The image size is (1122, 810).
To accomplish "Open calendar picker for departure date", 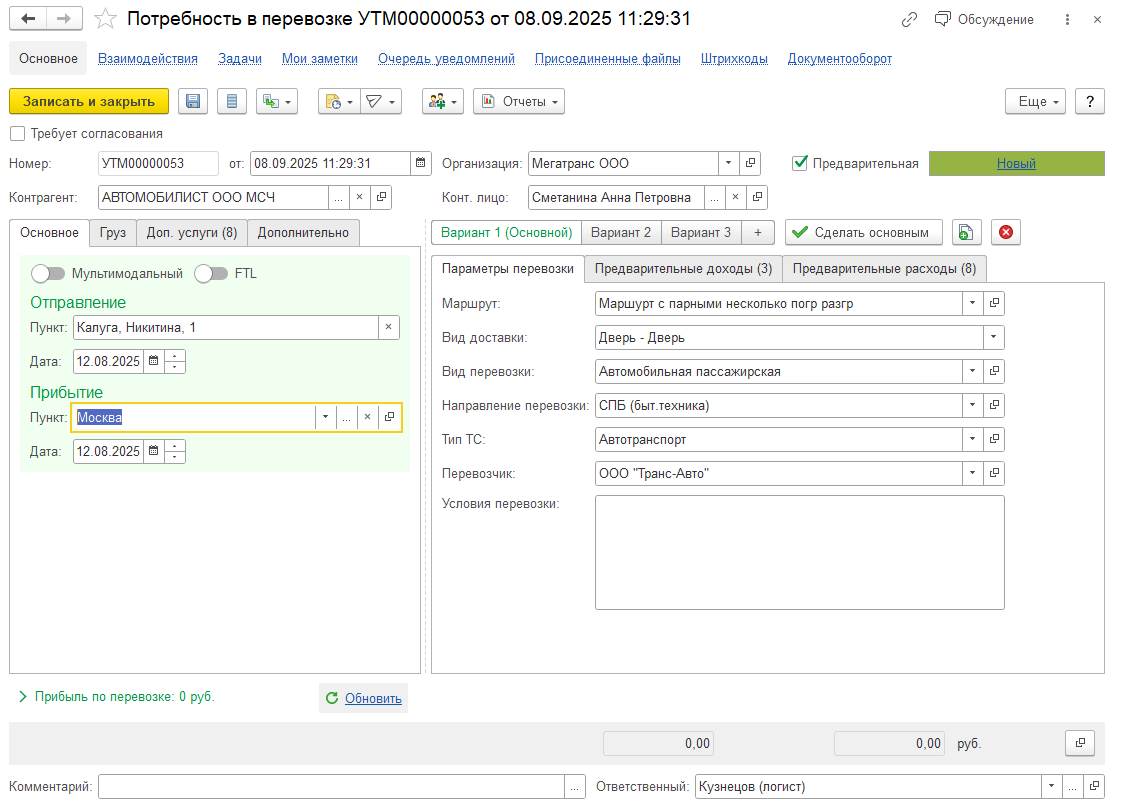I will point(153,361).
